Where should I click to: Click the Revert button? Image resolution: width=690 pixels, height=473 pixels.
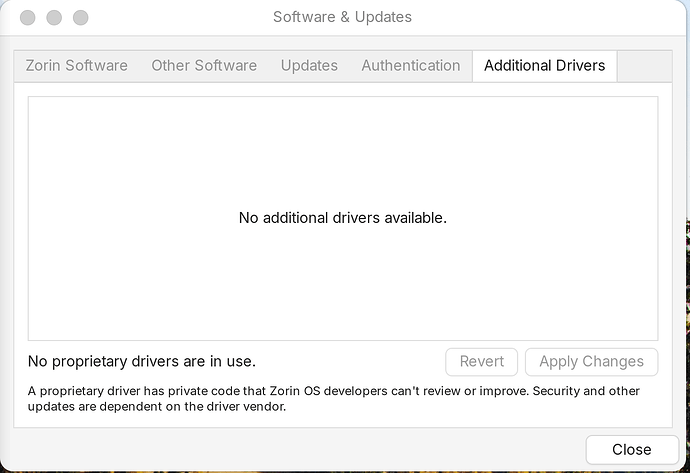481,362
